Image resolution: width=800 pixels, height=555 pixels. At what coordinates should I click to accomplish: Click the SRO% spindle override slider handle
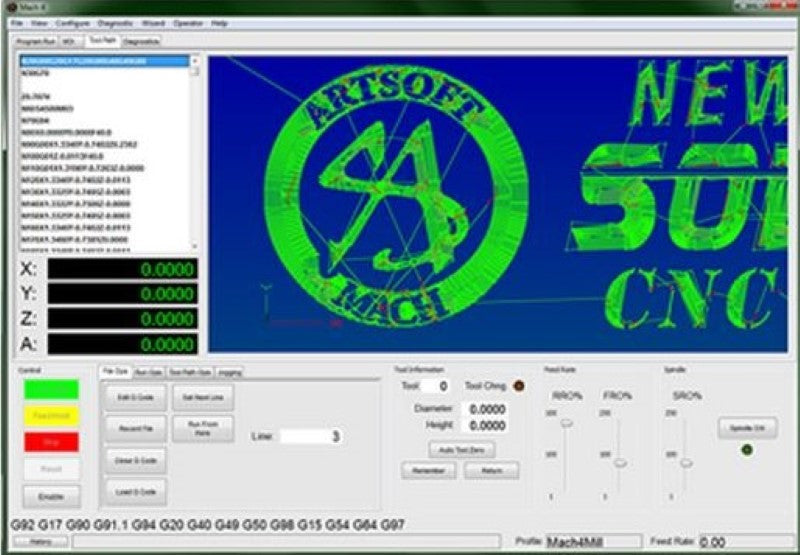click(685, 462)
